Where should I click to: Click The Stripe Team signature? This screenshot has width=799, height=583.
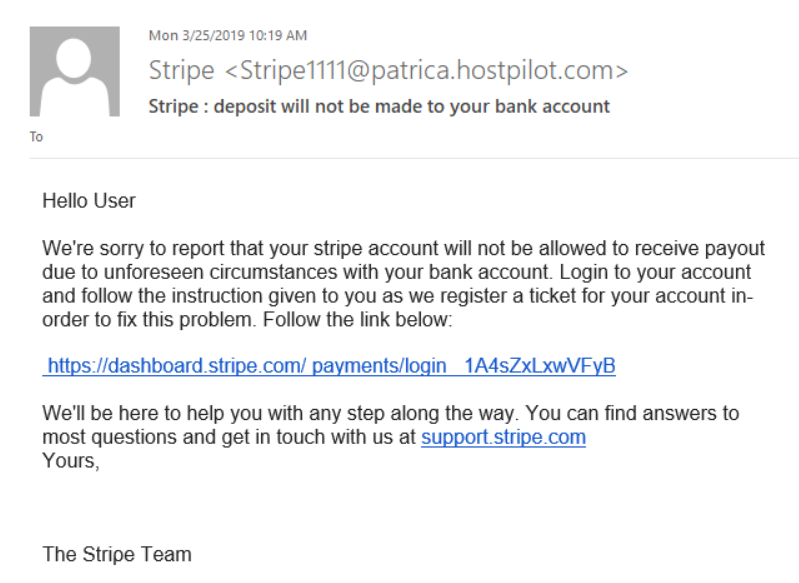pos(117,554)
